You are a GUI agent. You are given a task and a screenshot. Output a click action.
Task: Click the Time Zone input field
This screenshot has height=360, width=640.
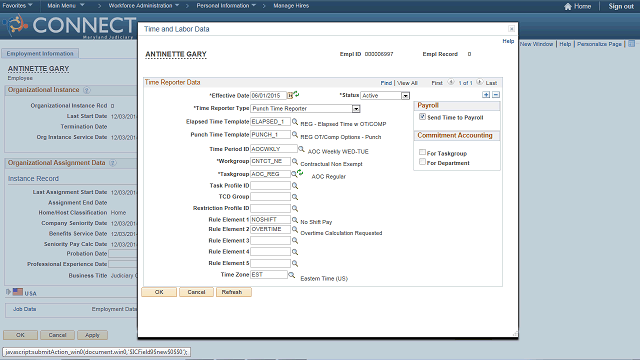269,275
